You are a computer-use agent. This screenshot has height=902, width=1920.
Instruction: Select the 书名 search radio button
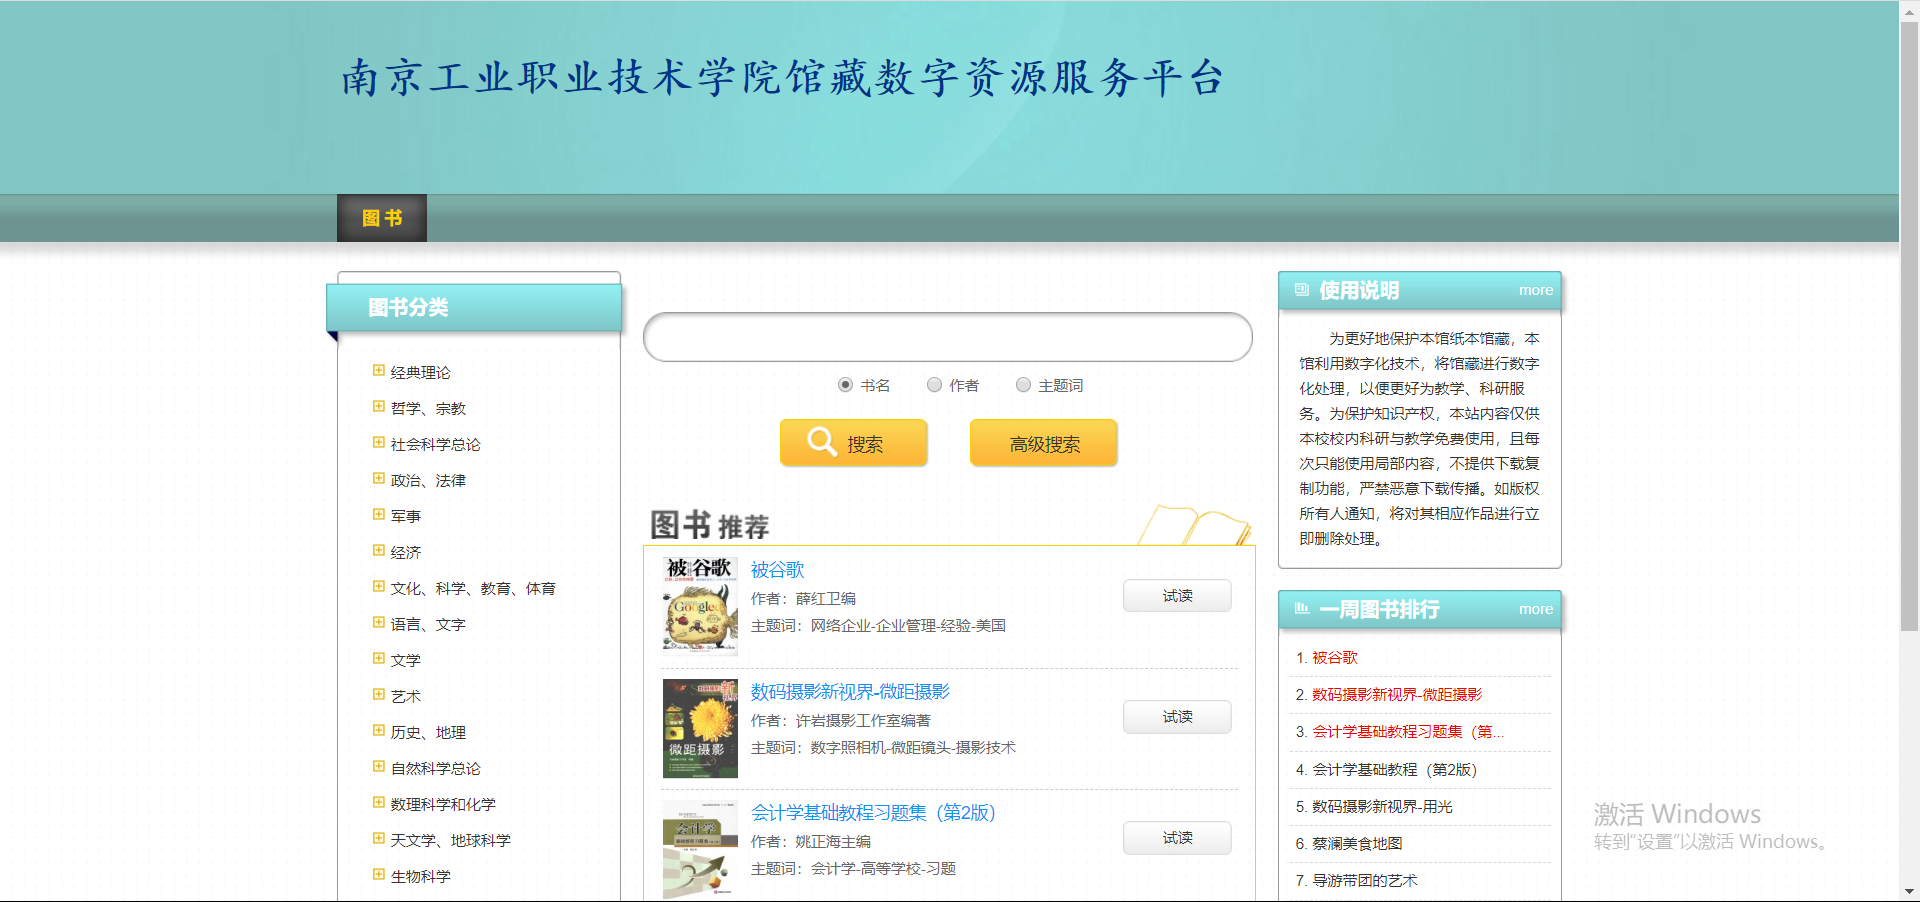[x=846, y=385]
